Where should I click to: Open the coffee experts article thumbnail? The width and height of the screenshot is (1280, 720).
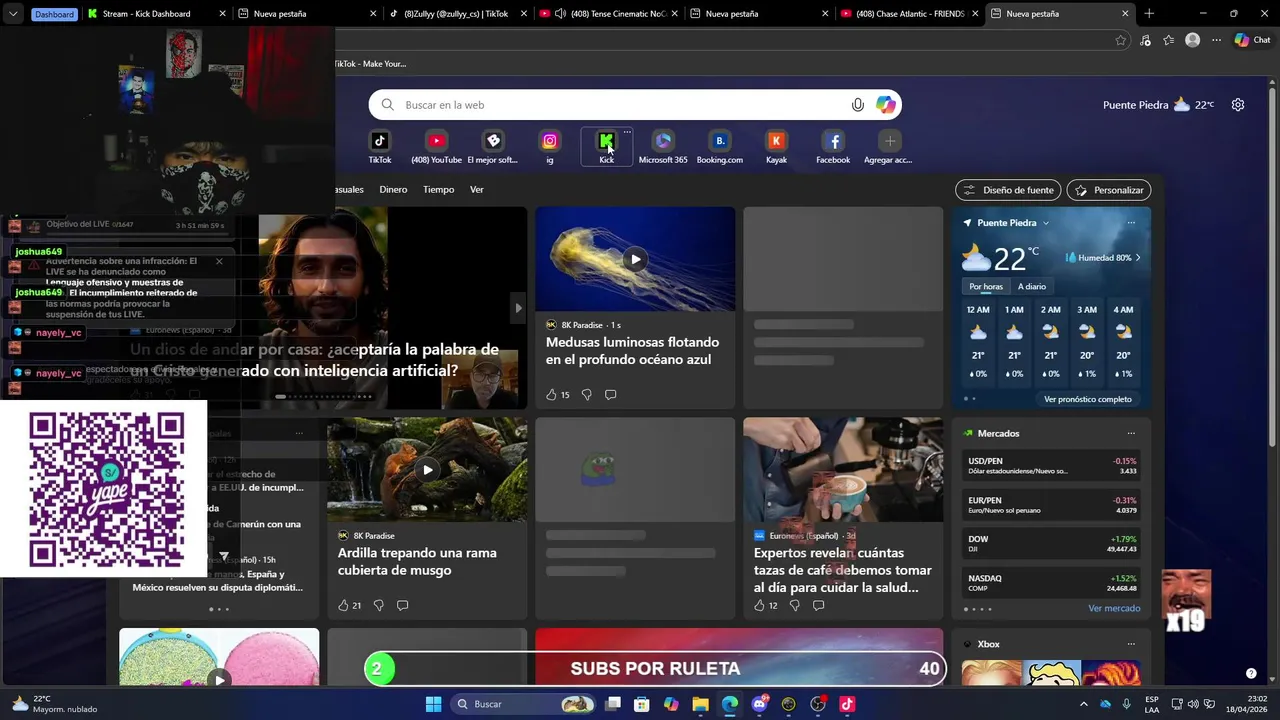click(843, 469)
